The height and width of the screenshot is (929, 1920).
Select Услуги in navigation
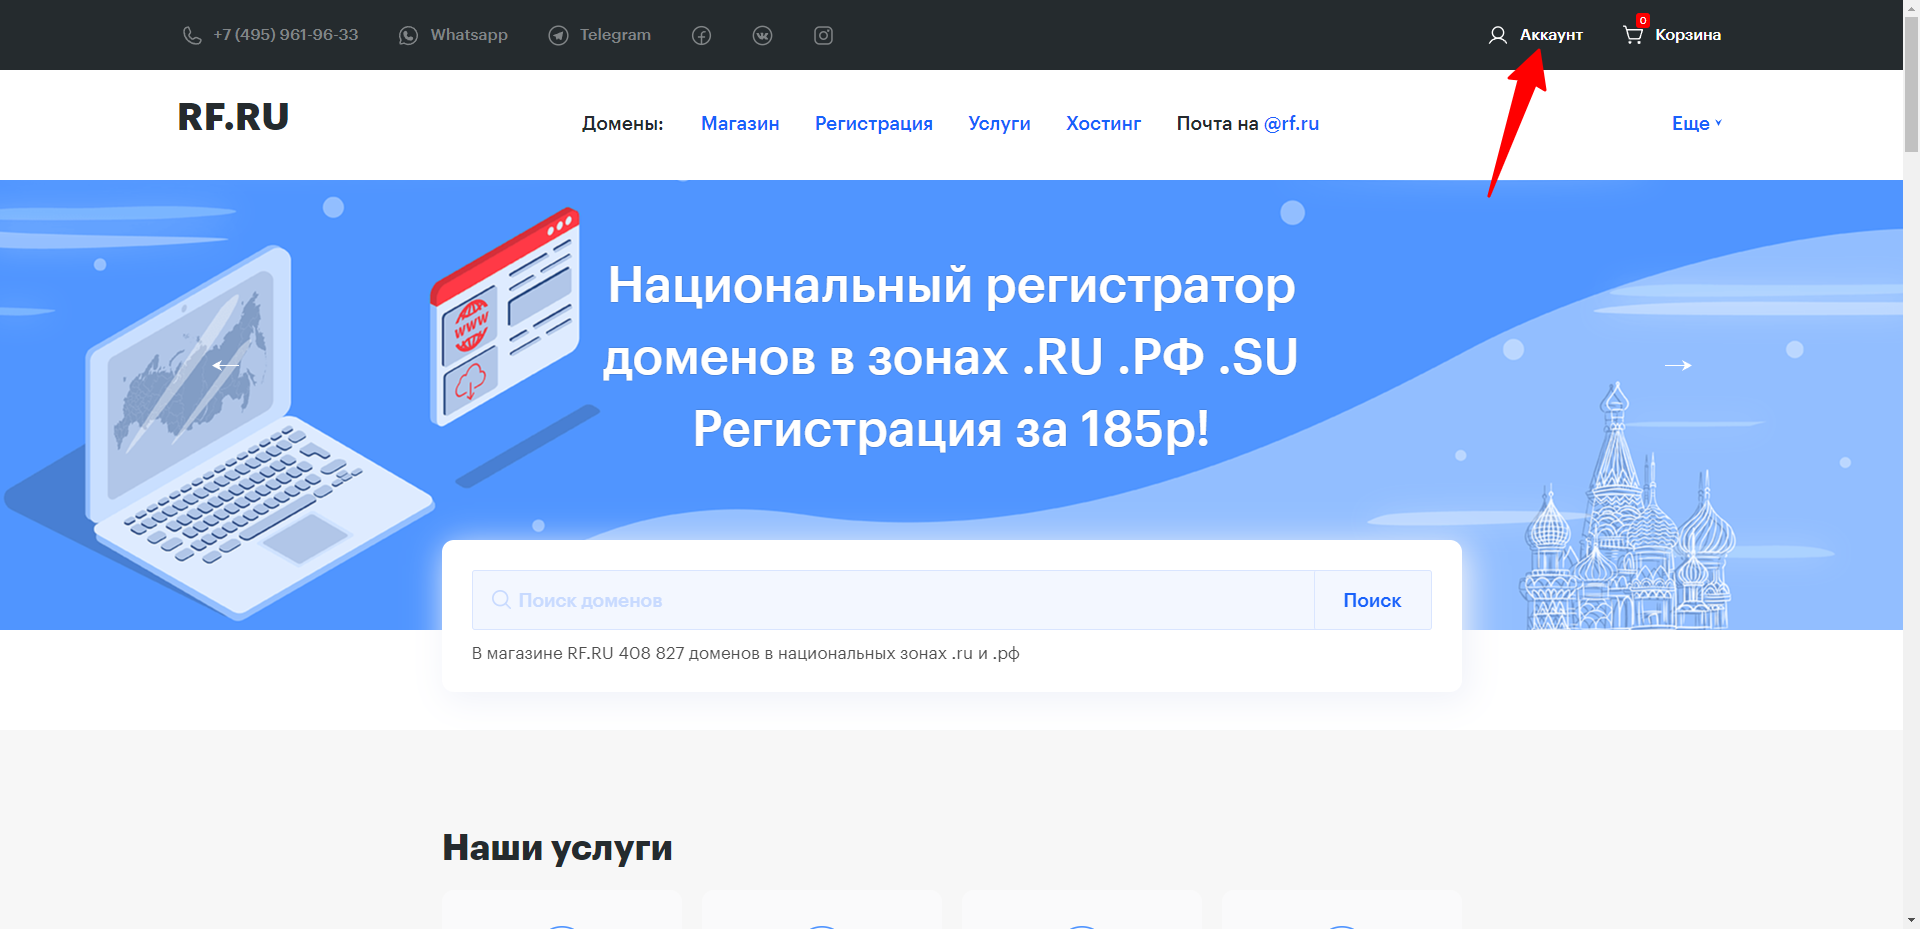click(999, 123)
